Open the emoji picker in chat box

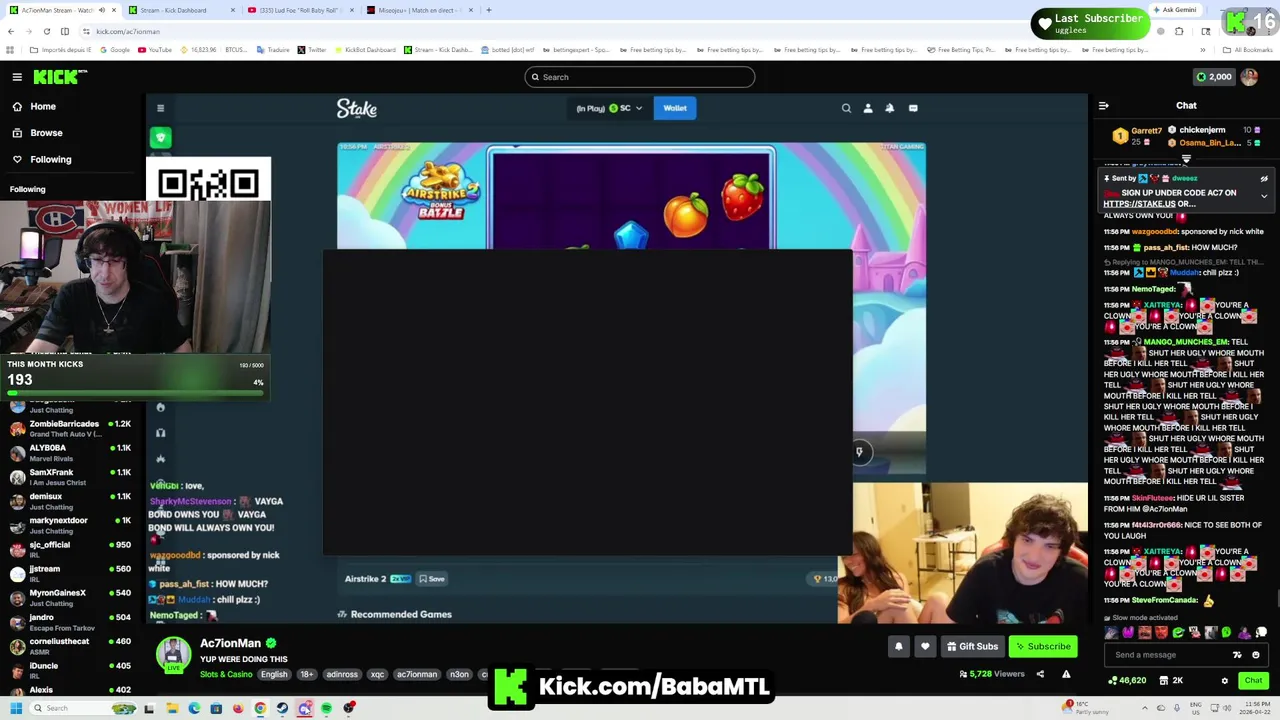pos(1256,655)
